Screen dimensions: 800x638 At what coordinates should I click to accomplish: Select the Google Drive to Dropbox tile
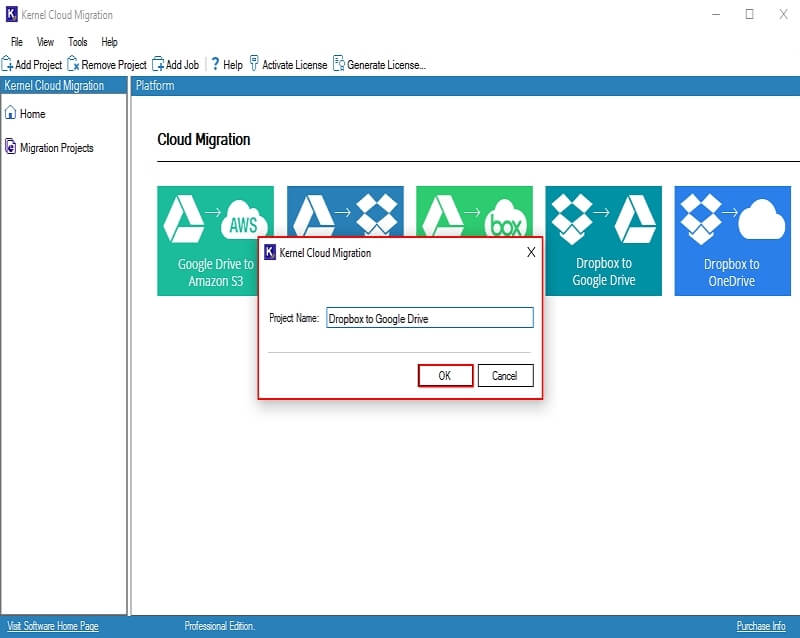click(x=345, y=211)
